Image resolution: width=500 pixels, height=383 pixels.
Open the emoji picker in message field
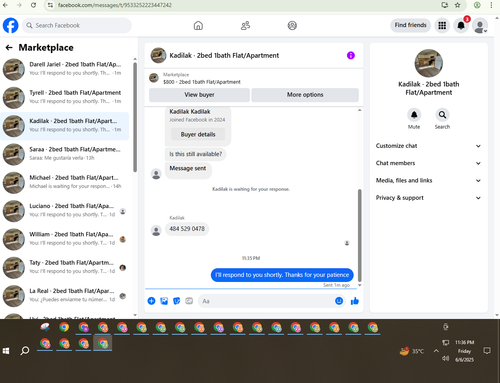point(339,301)
